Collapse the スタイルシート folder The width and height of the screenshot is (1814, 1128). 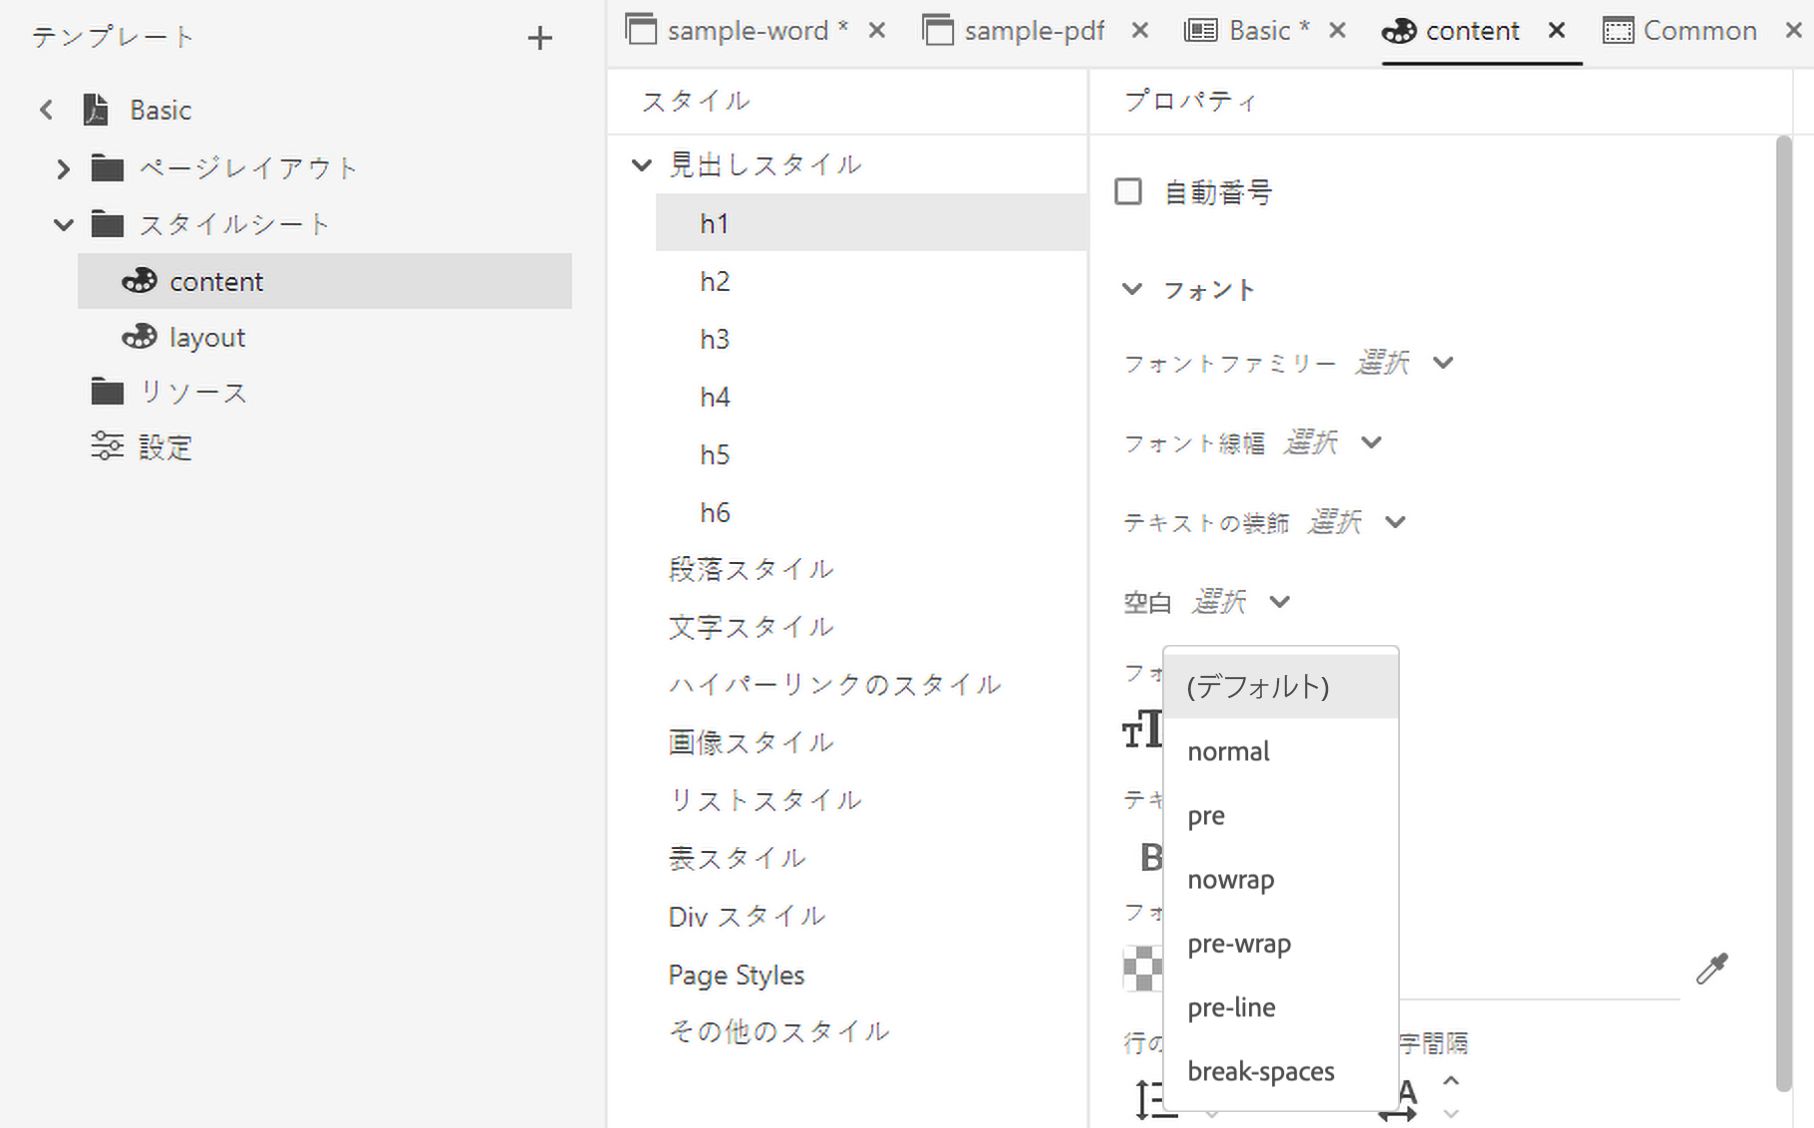[x=63, y=224]
